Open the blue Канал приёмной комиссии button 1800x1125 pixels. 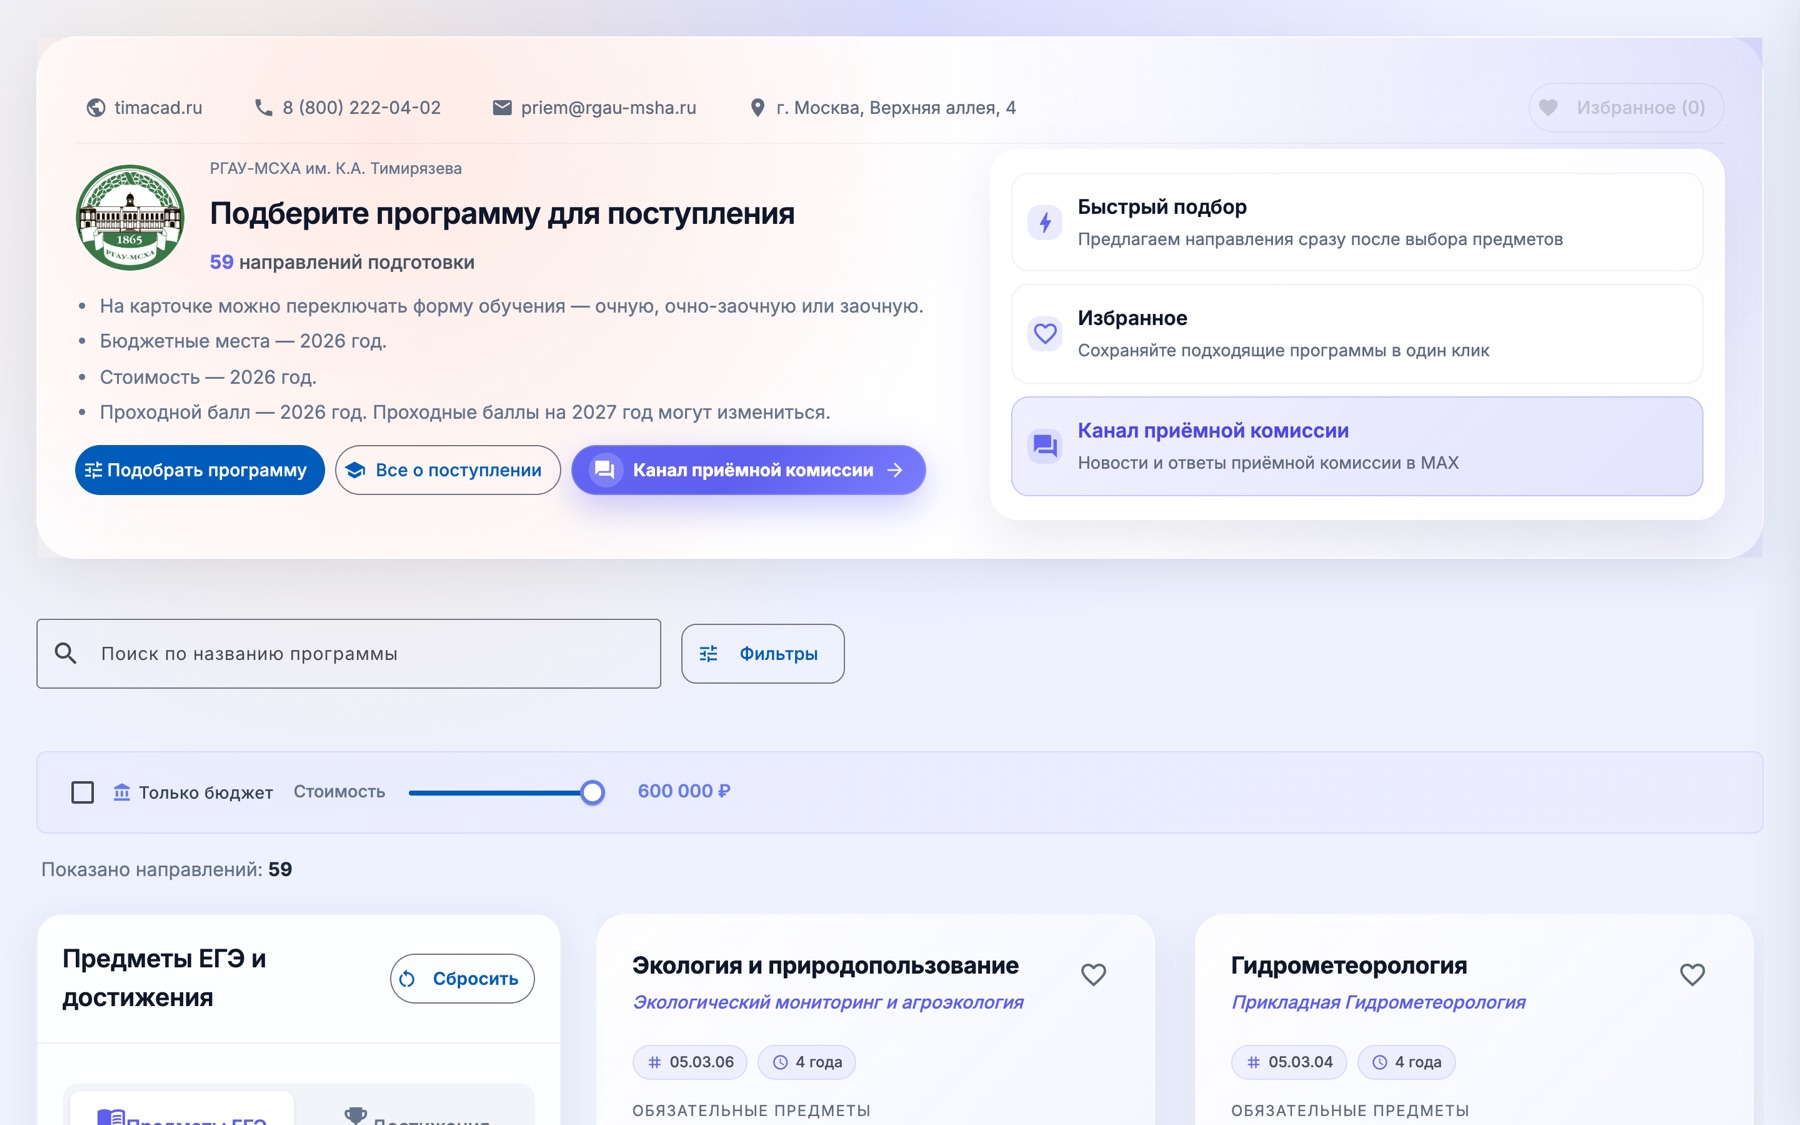click(748, 470)
